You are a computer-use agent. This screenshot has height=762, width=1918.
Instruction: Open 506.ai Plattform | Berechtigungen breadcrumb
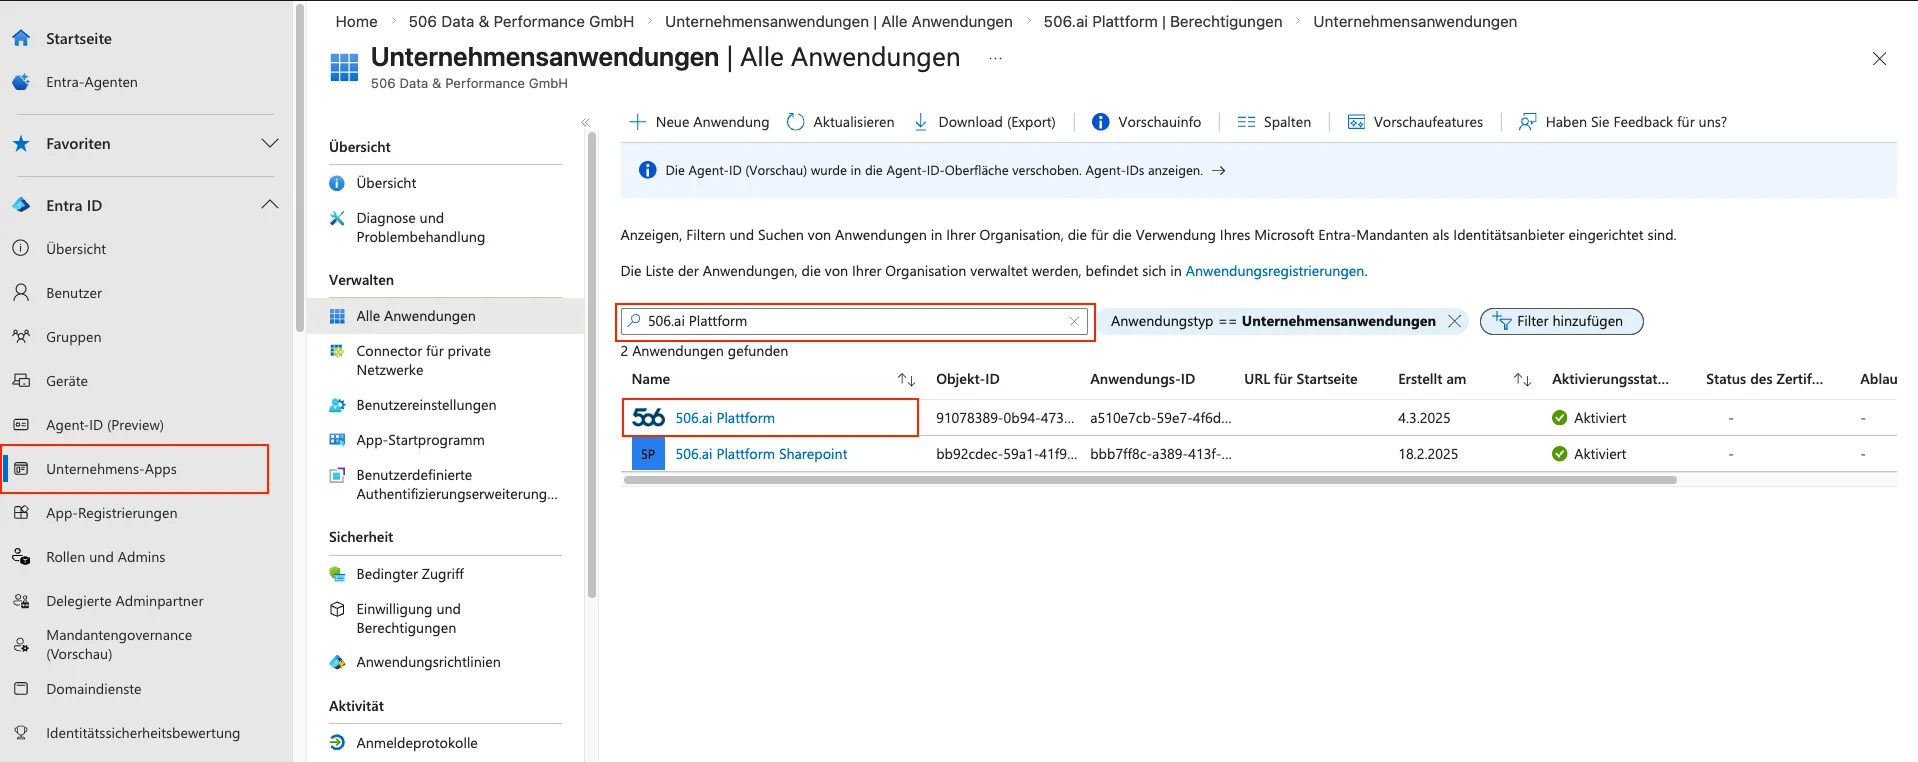(x=1162, y=21)
